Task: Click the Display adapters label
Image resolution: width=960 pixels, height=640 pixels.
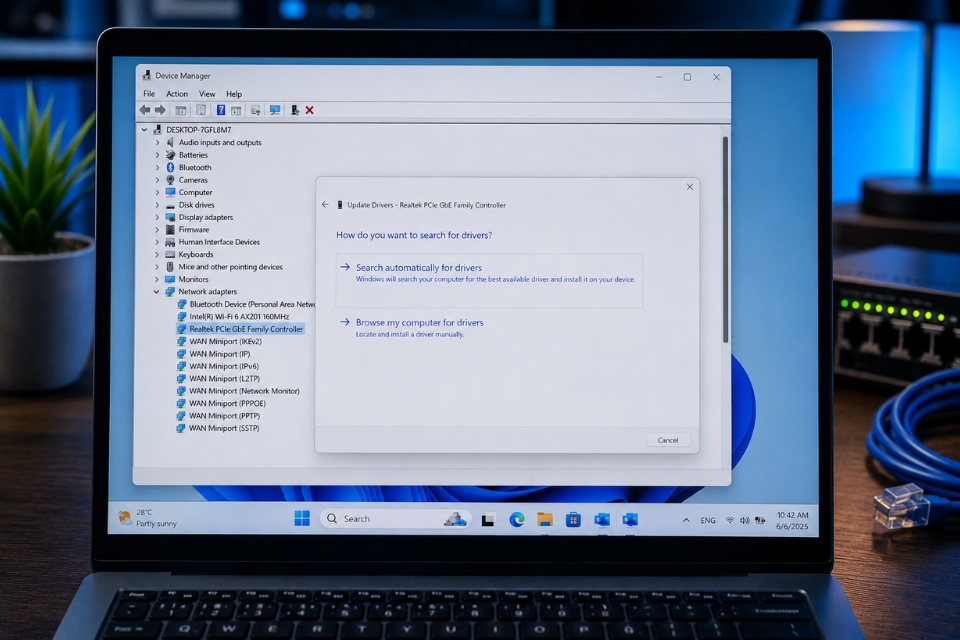Action: (206, 217)
